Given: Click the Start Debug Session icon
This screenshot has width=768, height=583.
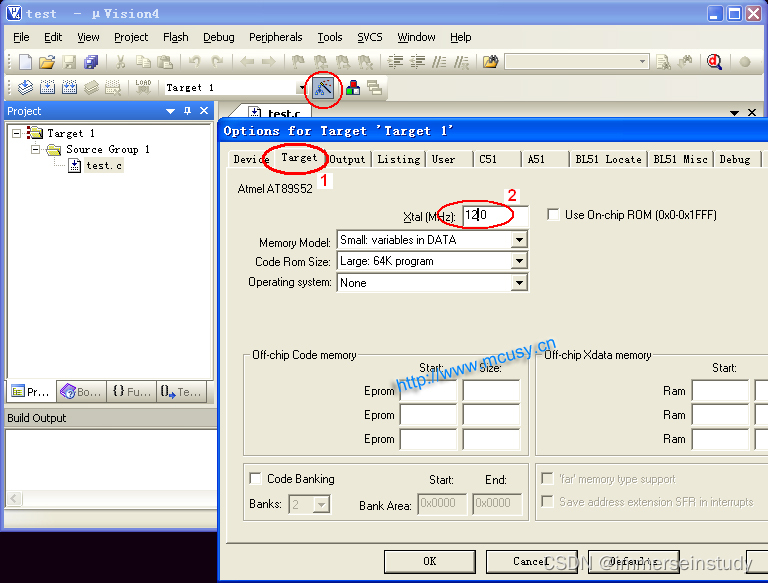Looking at the screenshot, I should click(714, 62).
